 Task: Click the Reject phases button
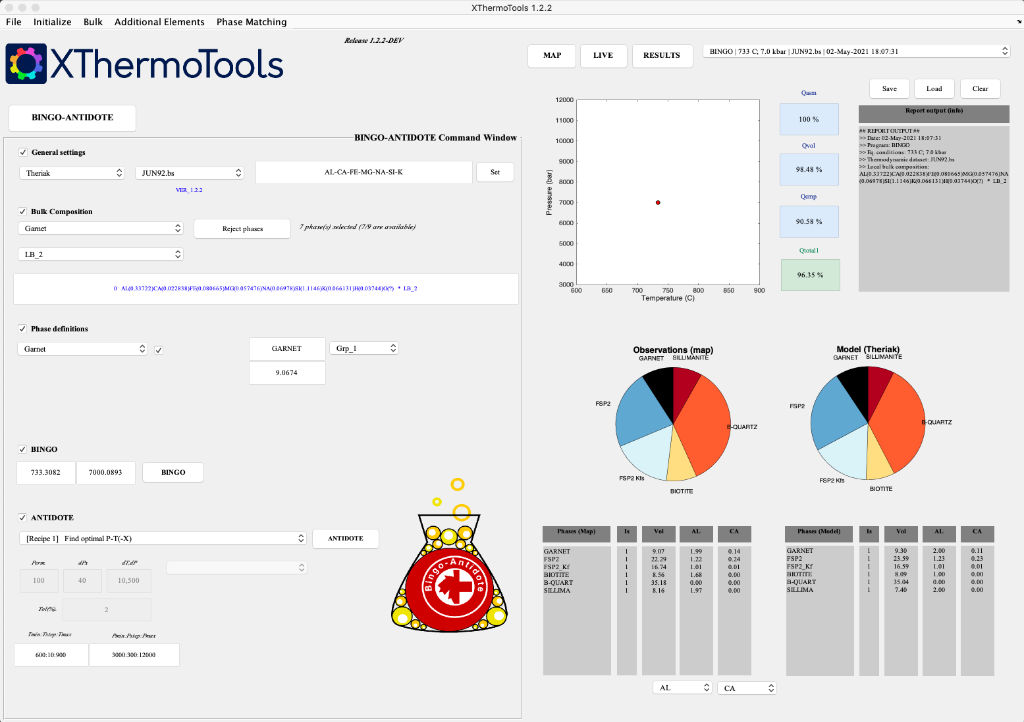click(242, 228)
